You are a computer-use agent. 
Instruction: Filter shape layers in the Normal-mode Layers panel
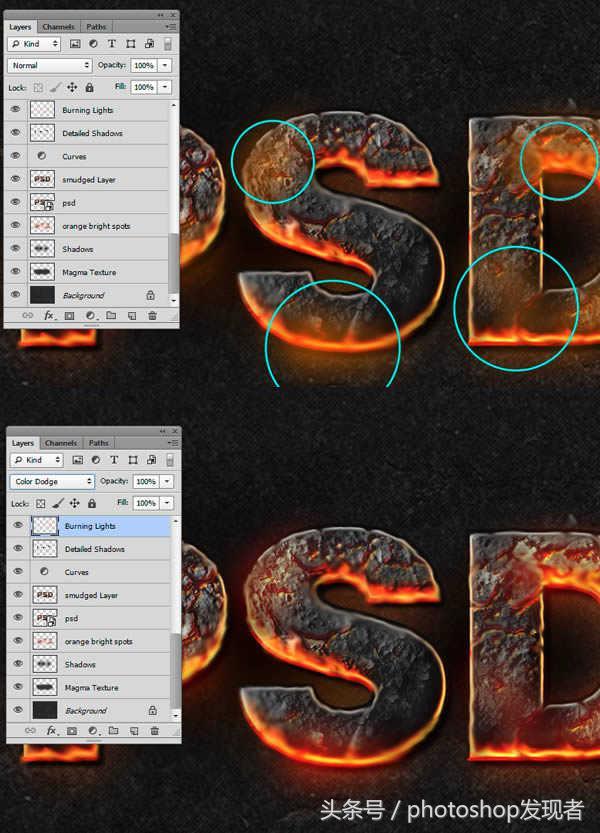pos(131,44)
